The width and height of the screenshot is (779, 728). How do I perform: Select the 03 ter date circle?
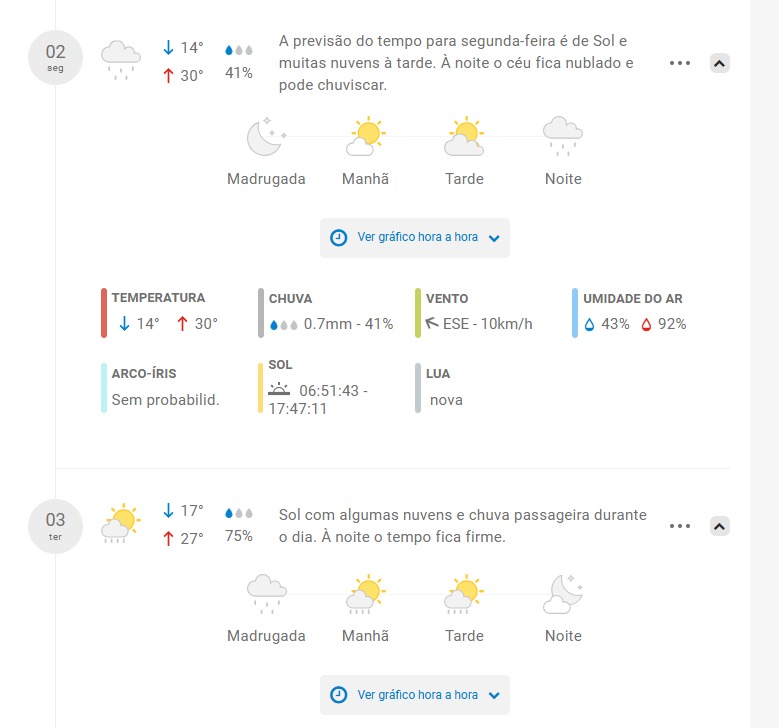55,525
